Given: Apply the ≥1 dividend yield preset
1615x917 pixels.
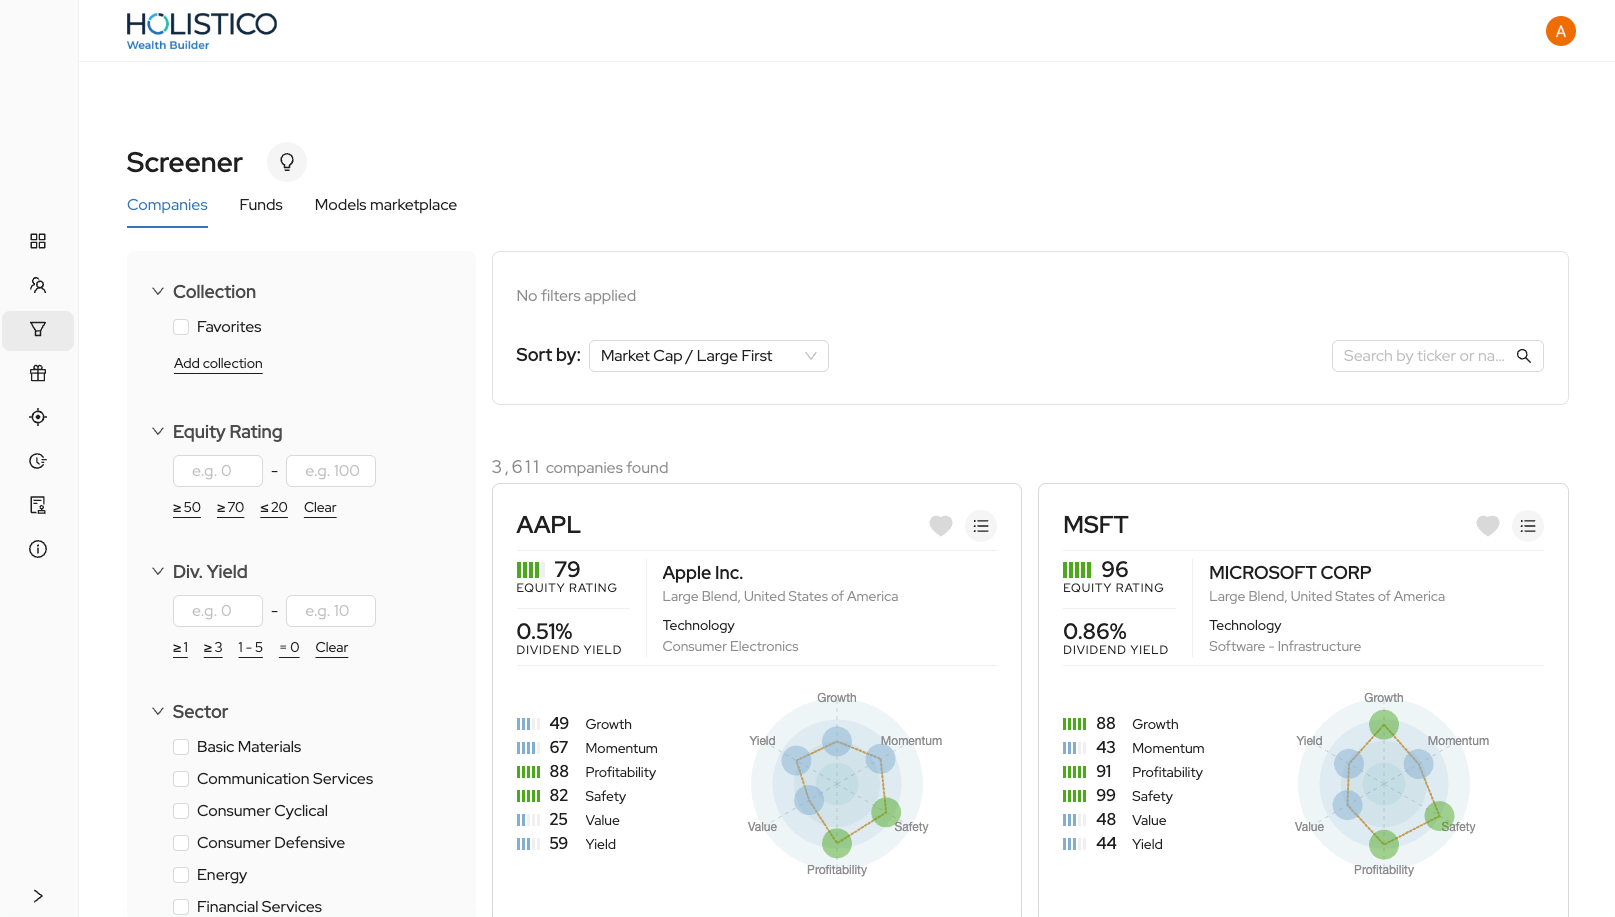Looking at the screenshot, I should pyautogui.click(x=181, y=648).
